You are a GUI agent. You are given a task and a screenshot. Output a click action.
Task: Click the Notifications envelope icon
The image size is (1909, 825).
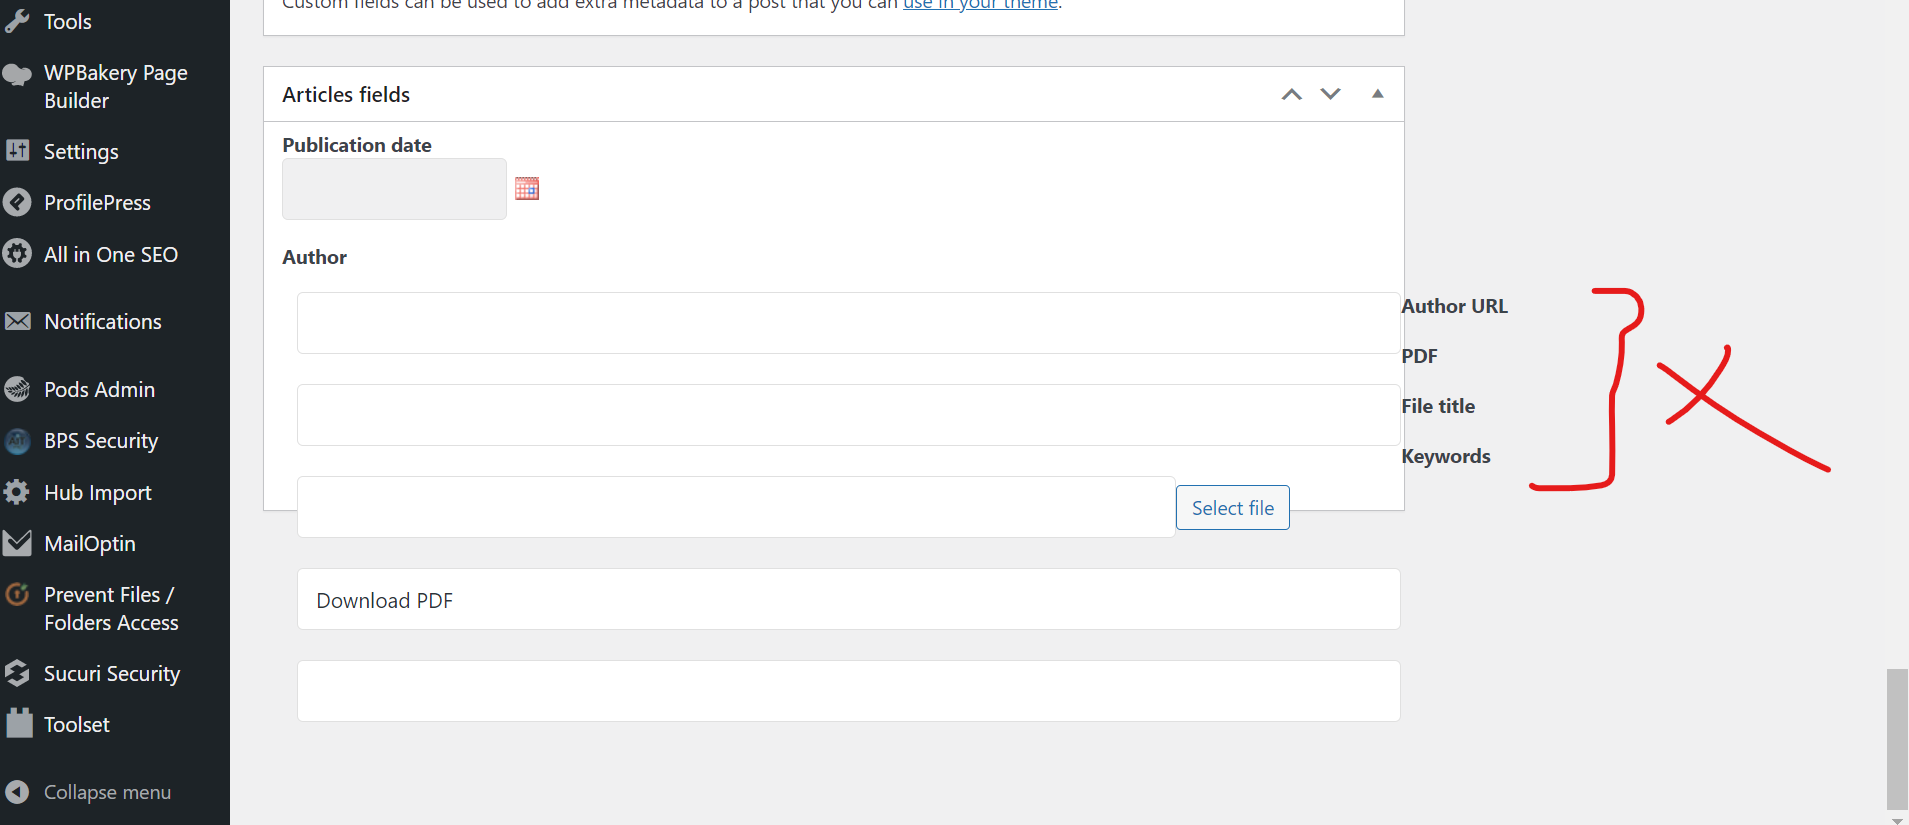click(x=17, y=320)
